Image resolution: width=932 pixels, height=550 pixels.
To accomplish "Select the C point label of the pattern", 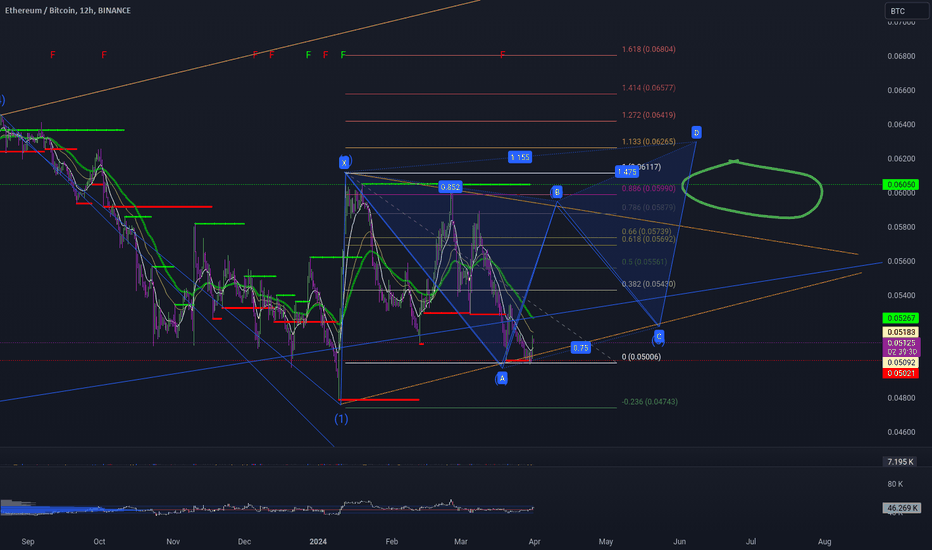I will coord(659,337).
